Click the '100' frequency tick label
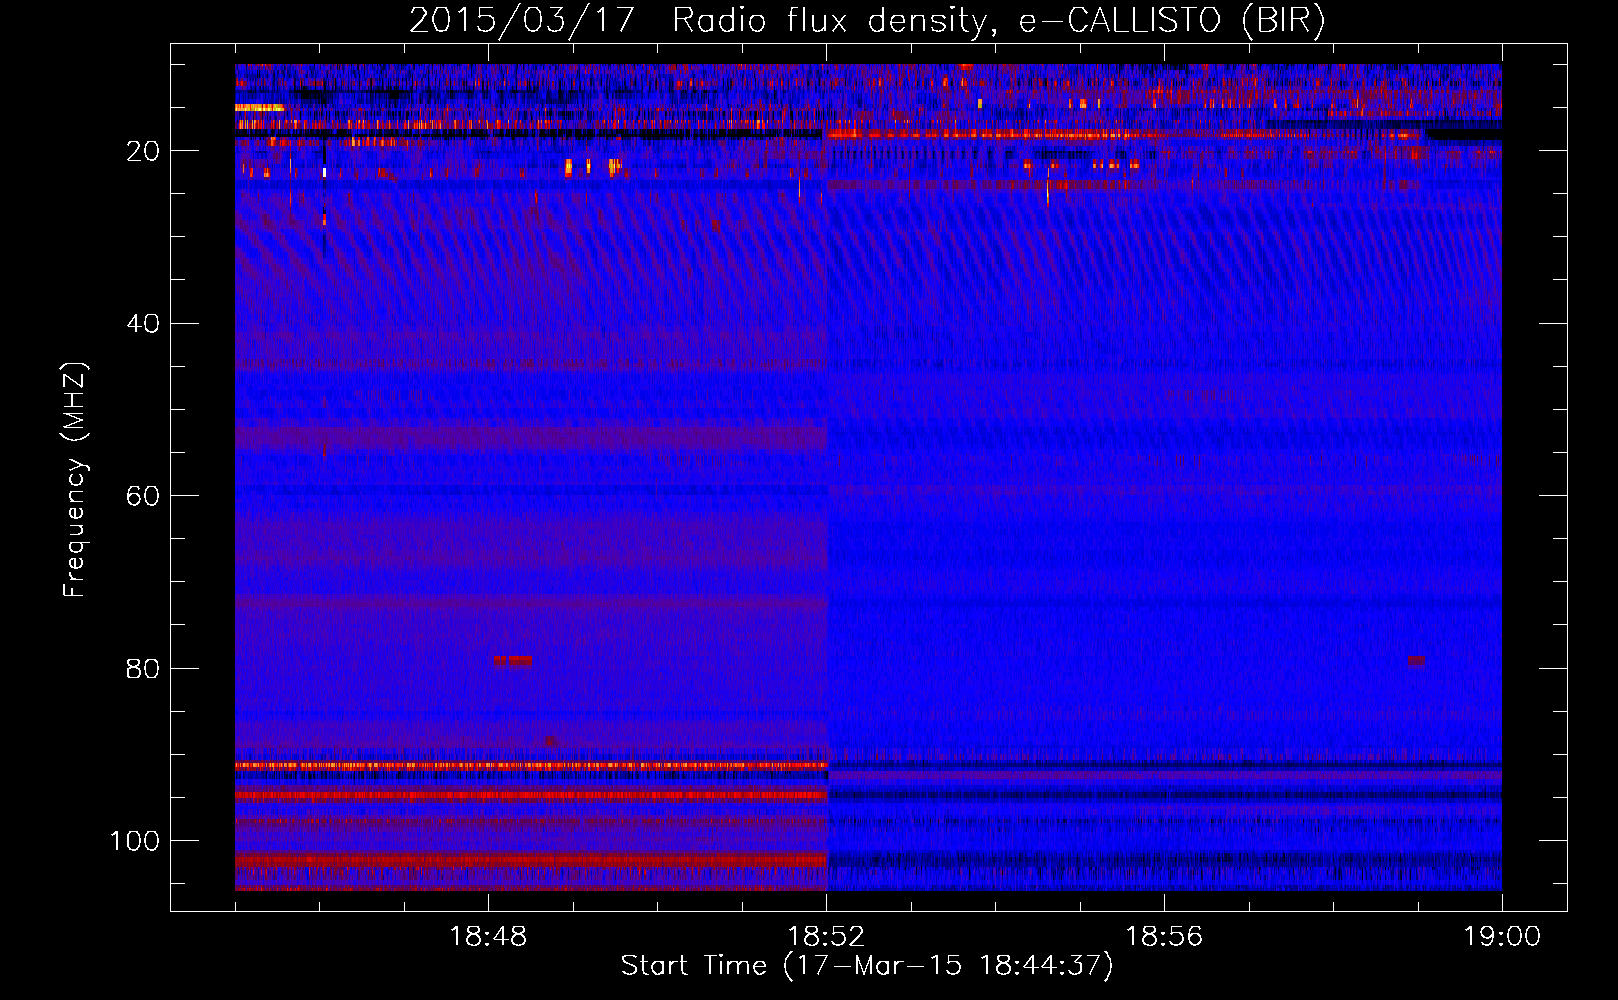 point(135,841)
